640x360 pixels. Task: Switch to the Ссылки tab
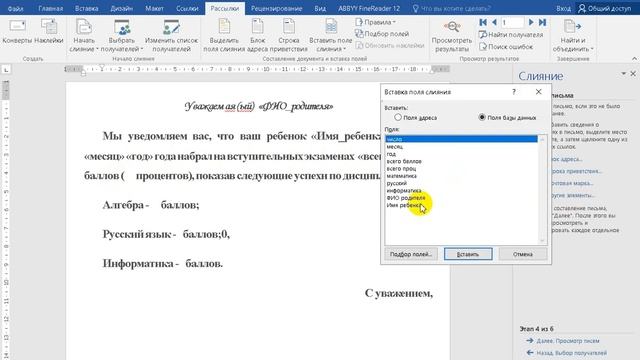pos(187,8)
